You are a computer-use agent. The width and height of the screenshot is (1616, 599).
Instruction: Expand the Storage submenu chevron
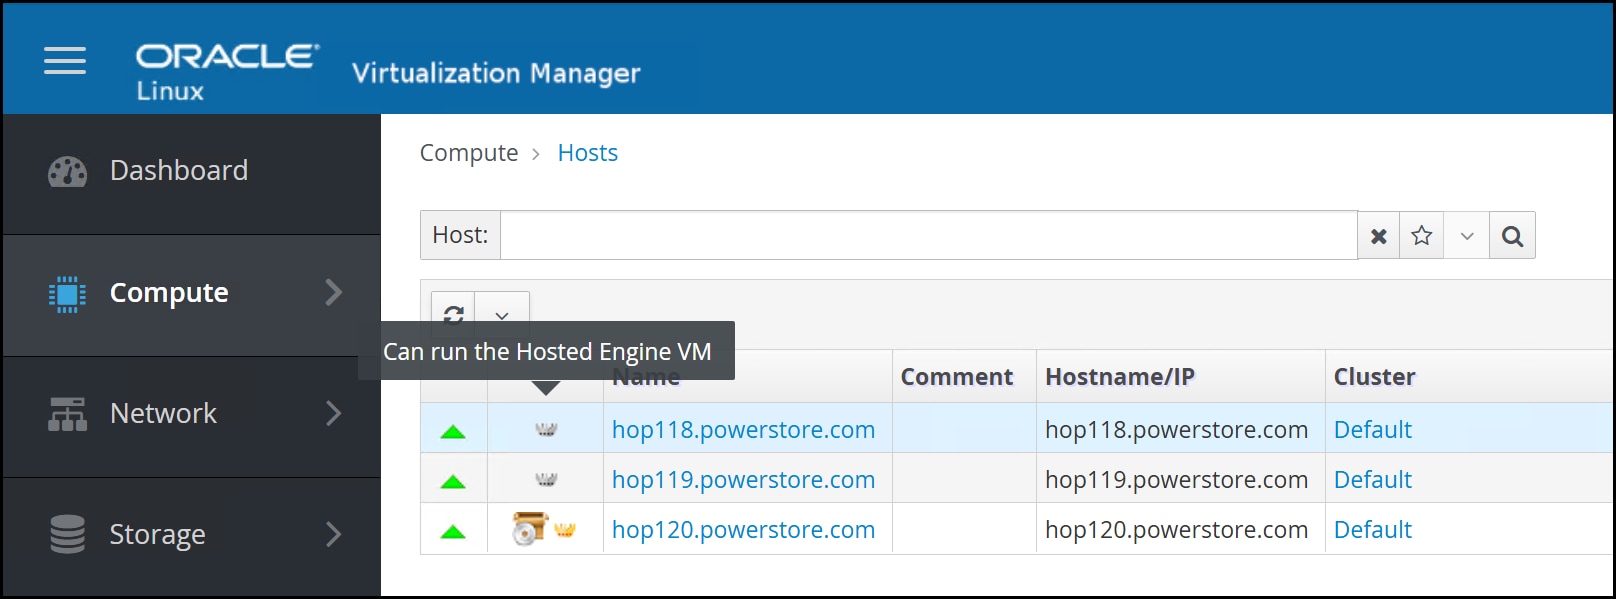(x=334, y=534)
